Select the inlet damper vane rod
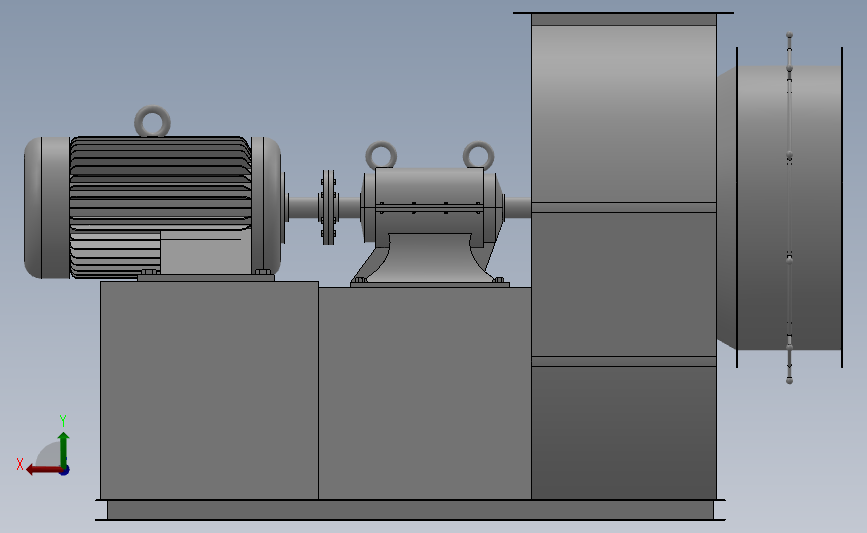This screenshot has height=533, width=867. (x=789, y=208)
